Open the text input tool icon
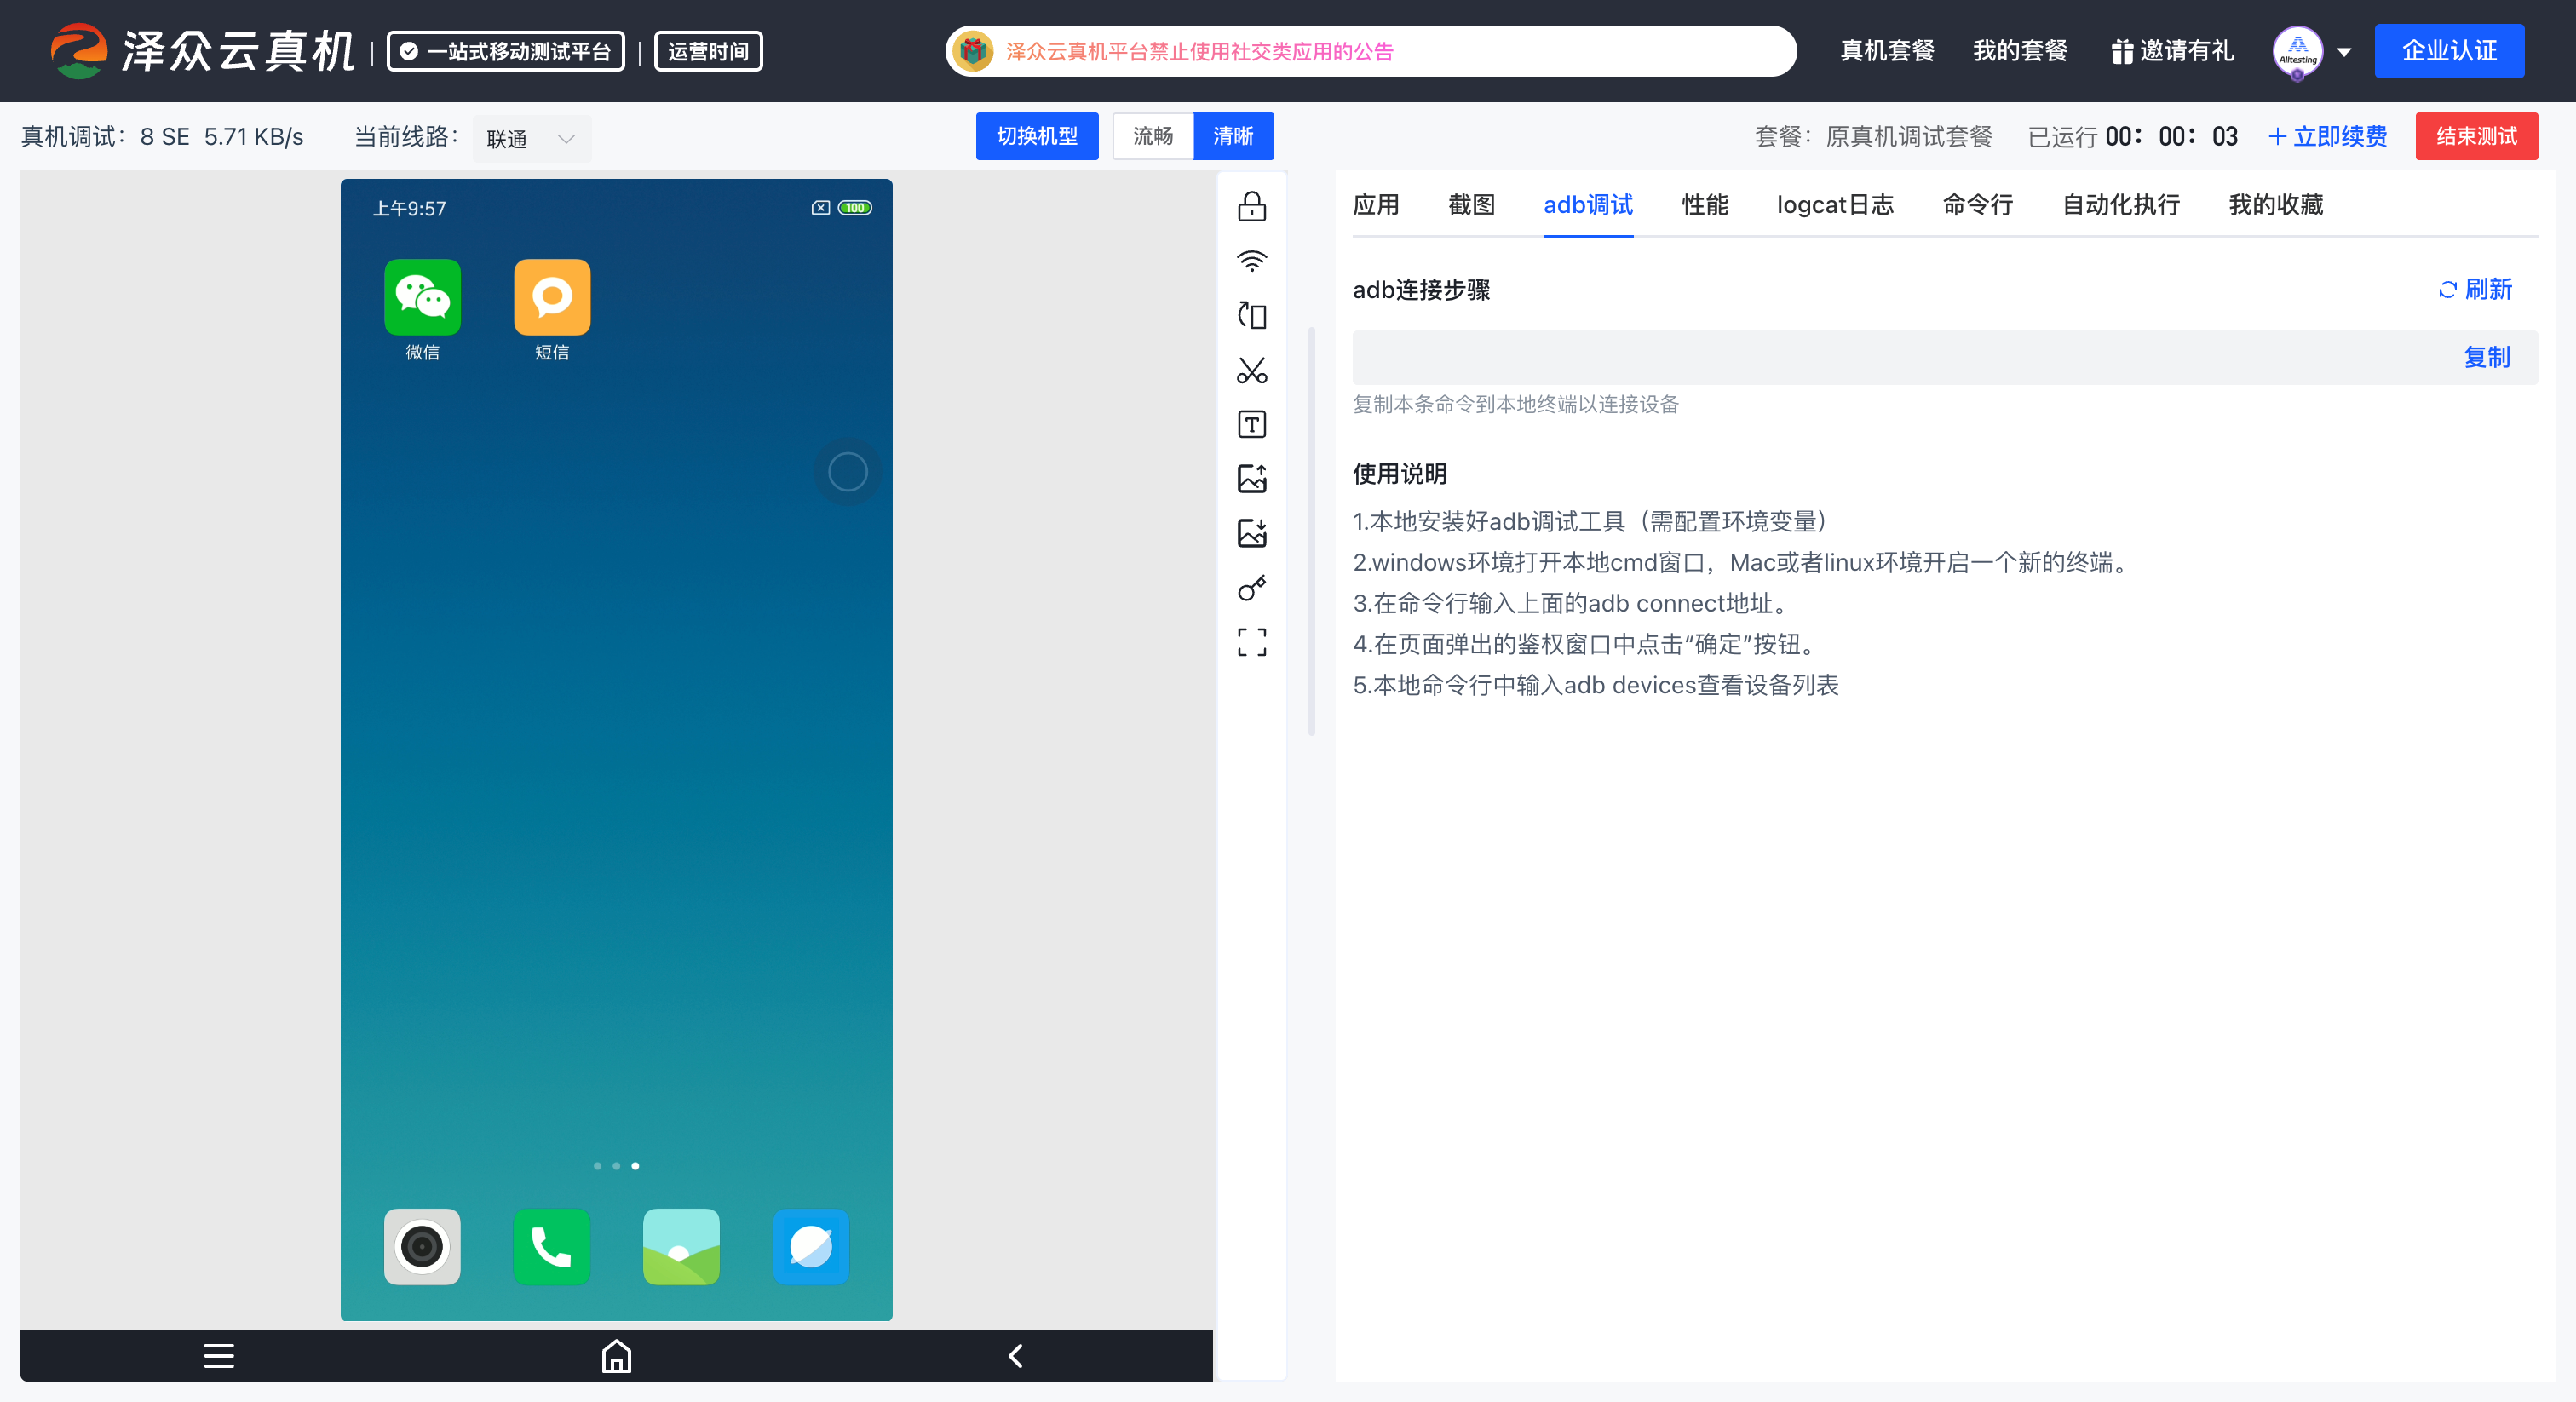This screenshot has width=2576, height=1402. coord(1251,424)
